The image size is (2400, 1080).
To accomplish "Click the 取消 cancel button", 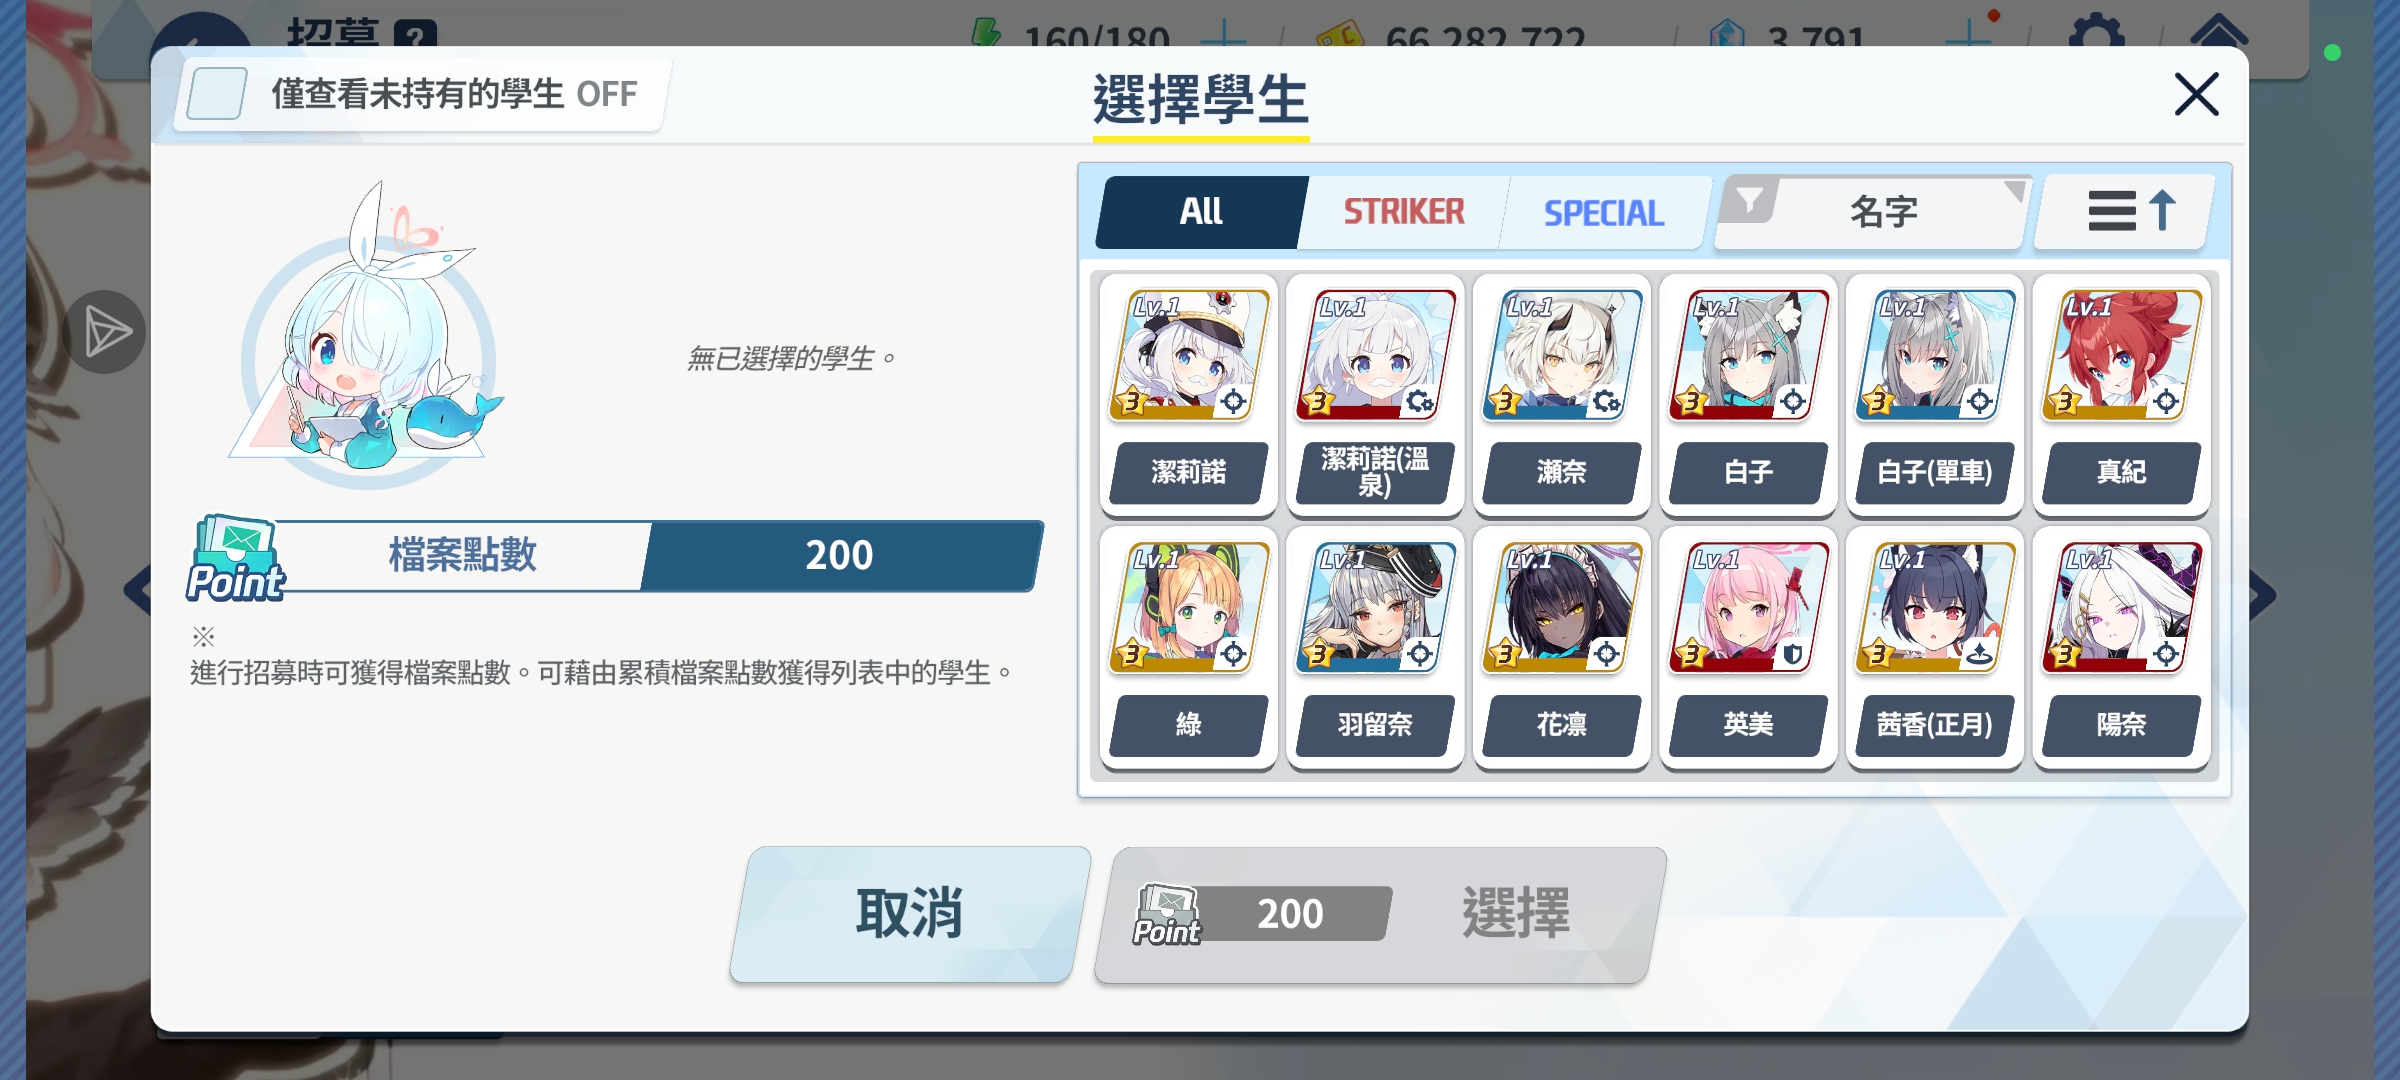I will coord(910,914).
